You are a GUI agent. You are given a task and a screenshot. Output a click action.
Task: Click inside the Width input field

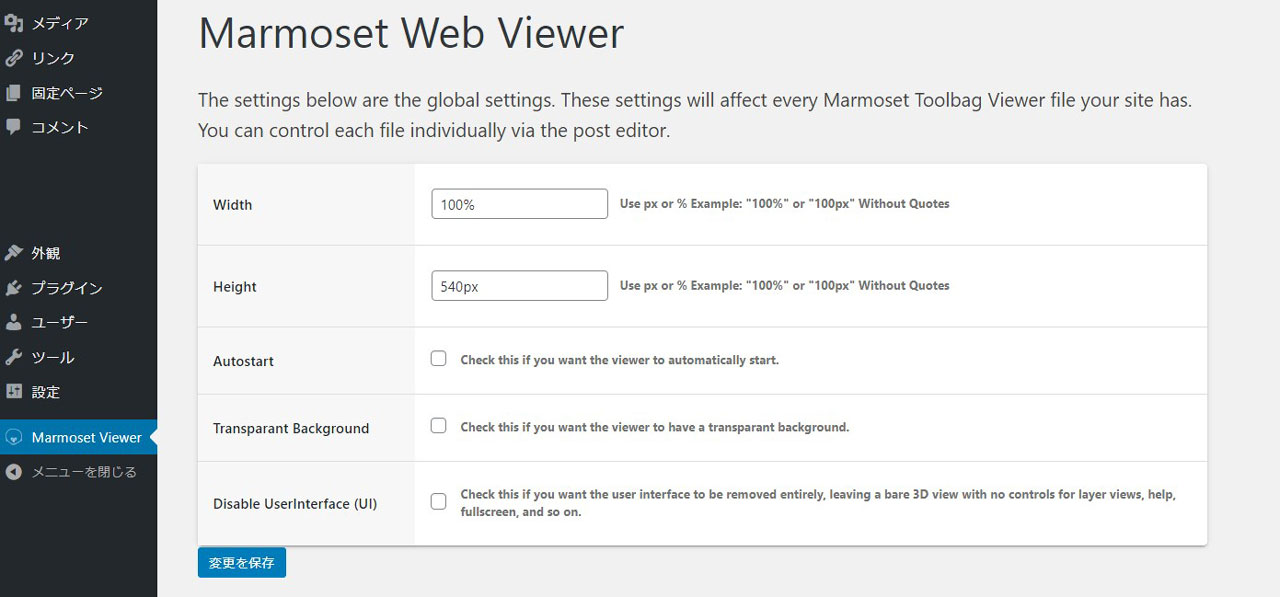pos(518,203)
